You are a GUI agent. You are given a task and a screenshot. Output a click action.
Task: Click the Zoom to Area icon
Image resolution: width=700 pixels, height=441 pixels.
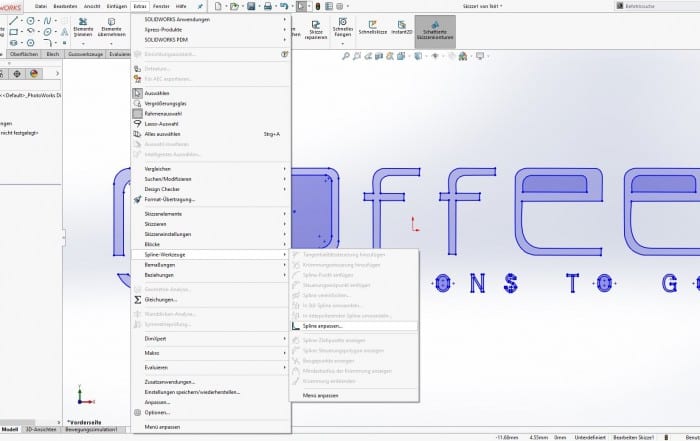[x=357, y=56]
